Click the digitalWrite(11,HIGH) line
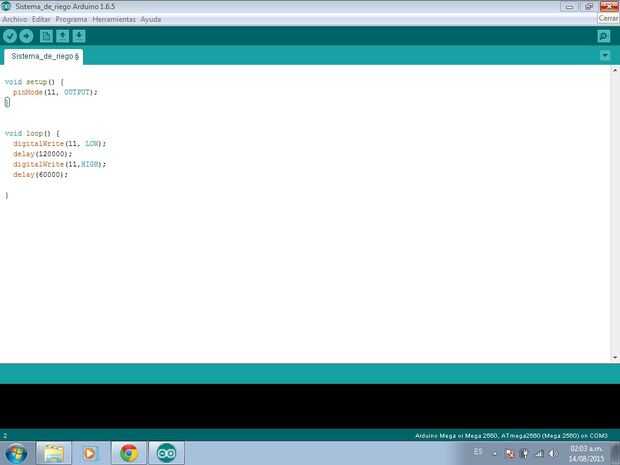This screenshot has width=620, height=465. point(59,164)
